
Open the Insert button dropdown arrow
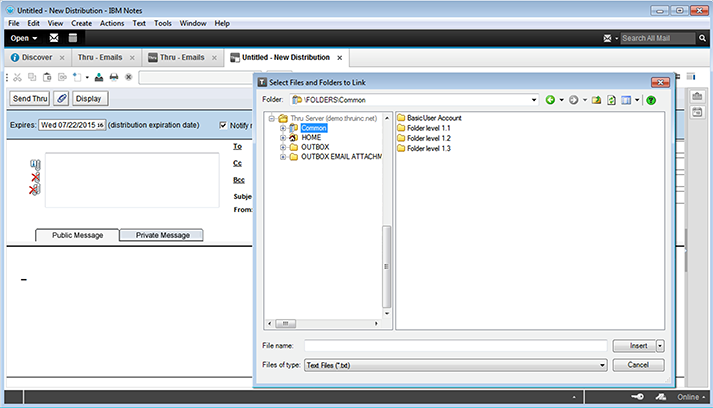660,346
